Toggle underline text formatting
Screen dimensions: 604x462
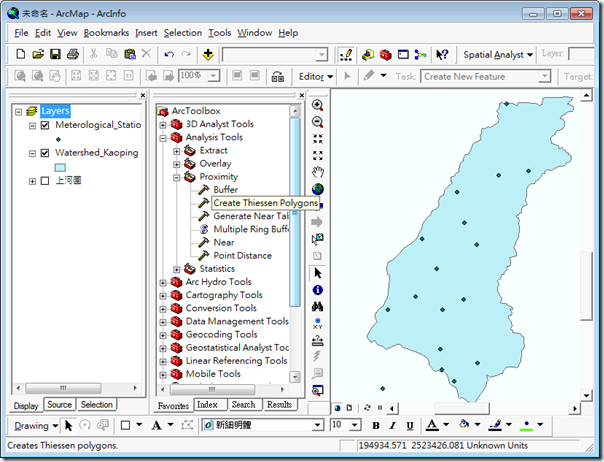click(409, 425)
